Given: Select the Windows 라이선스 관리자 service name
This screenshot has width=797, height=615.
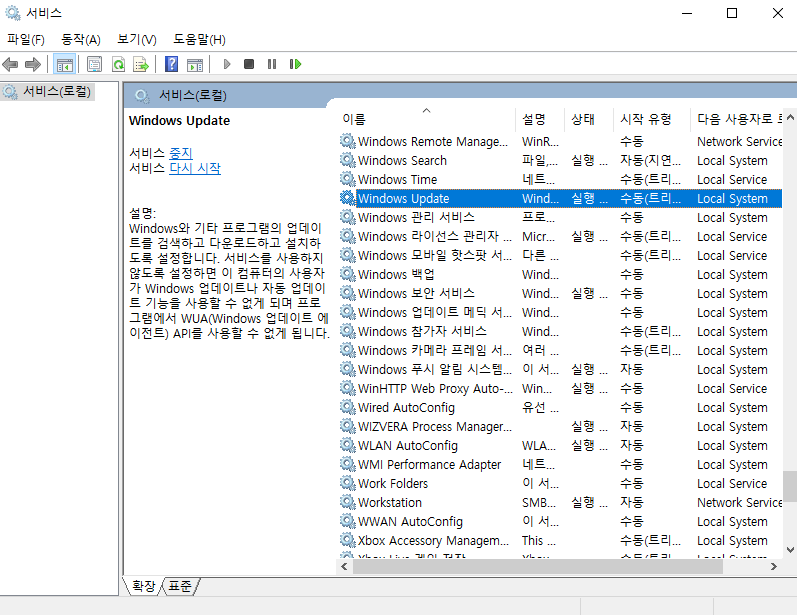Looking at the screenshot, I should (435, 236).
